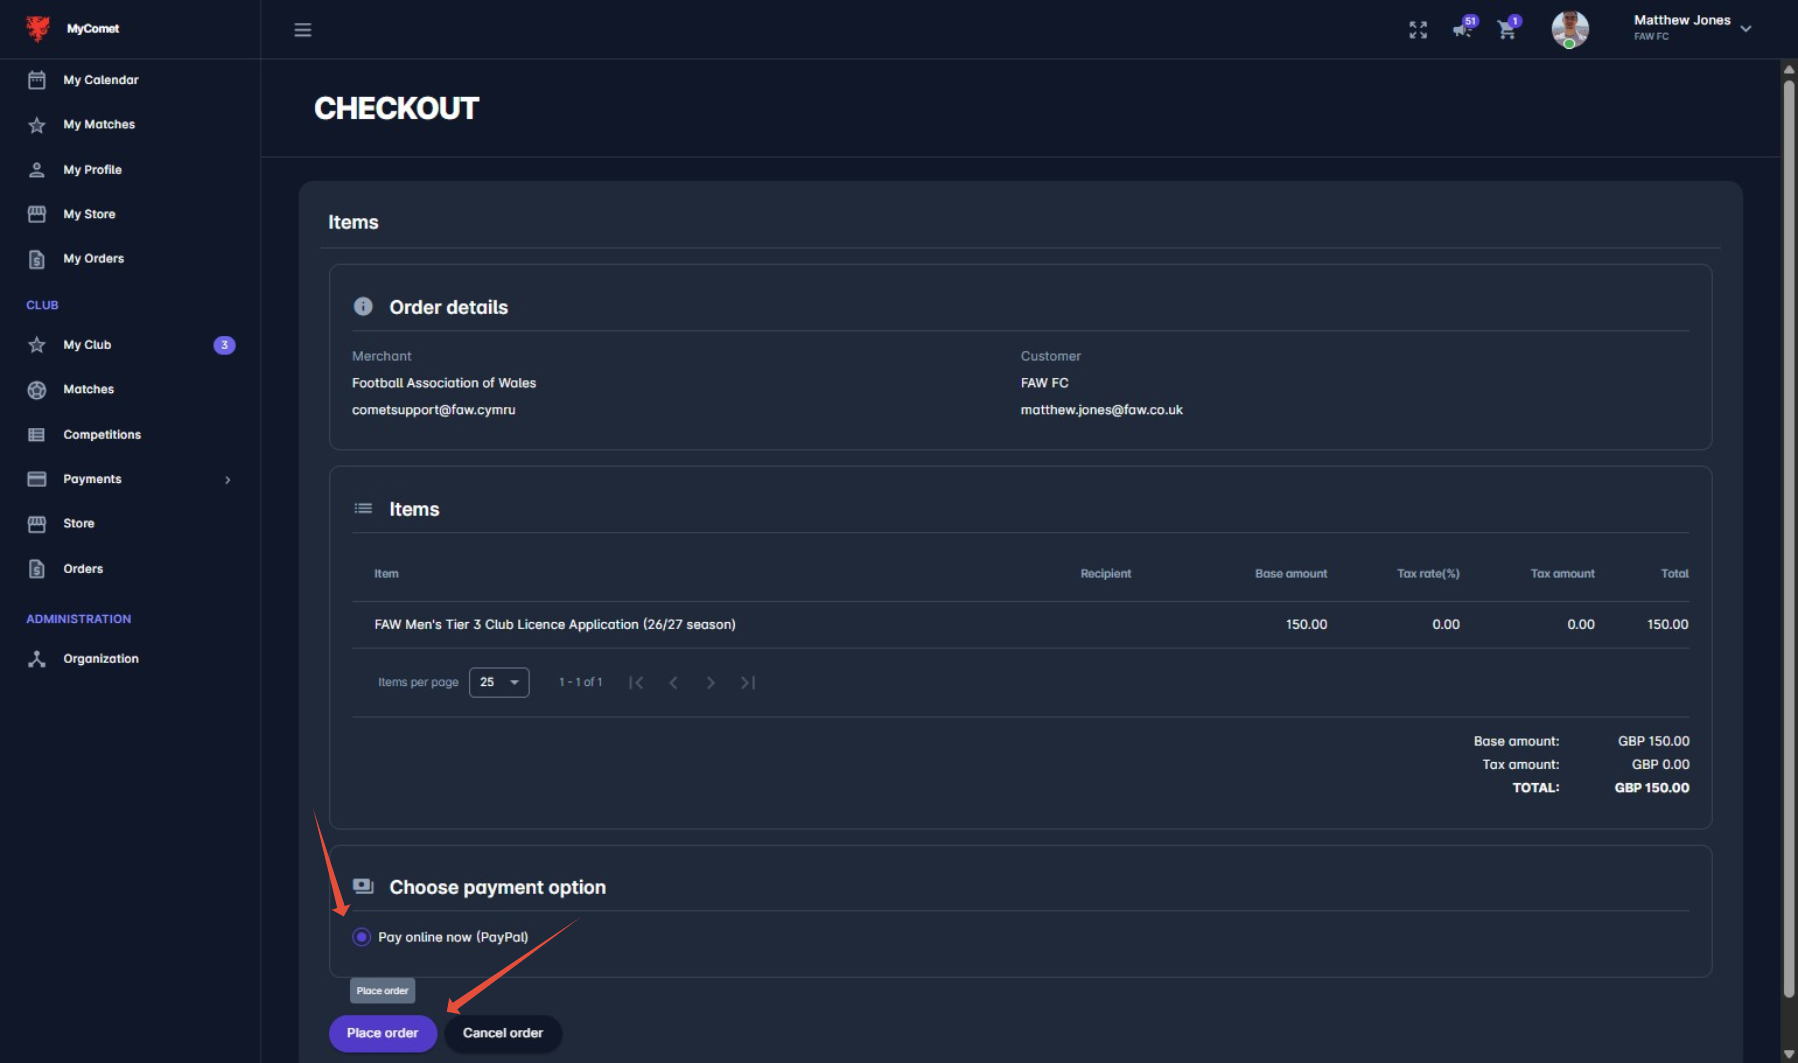Viewport: 1798px width, 1063px height.
Task: Open My Profile menu item
Action: 92,170
